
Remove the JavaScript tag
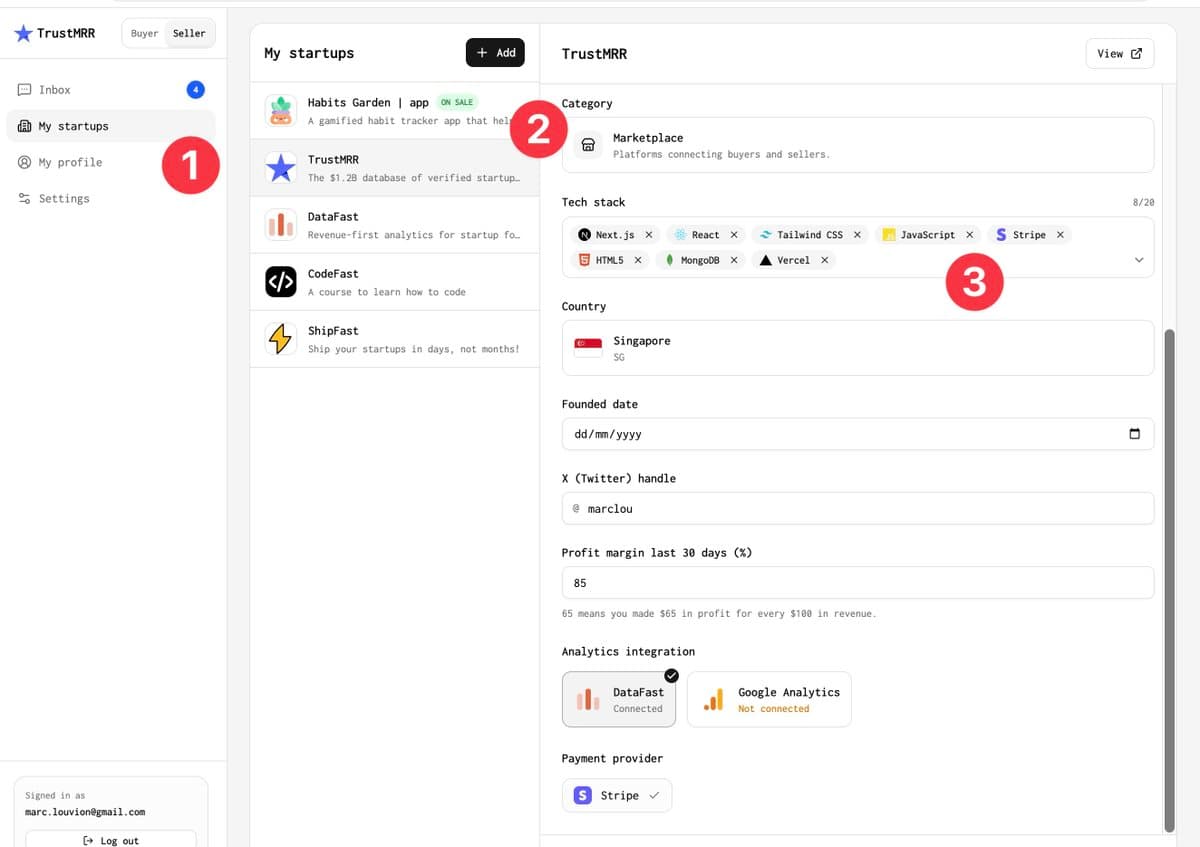click(x=969, y=235)
